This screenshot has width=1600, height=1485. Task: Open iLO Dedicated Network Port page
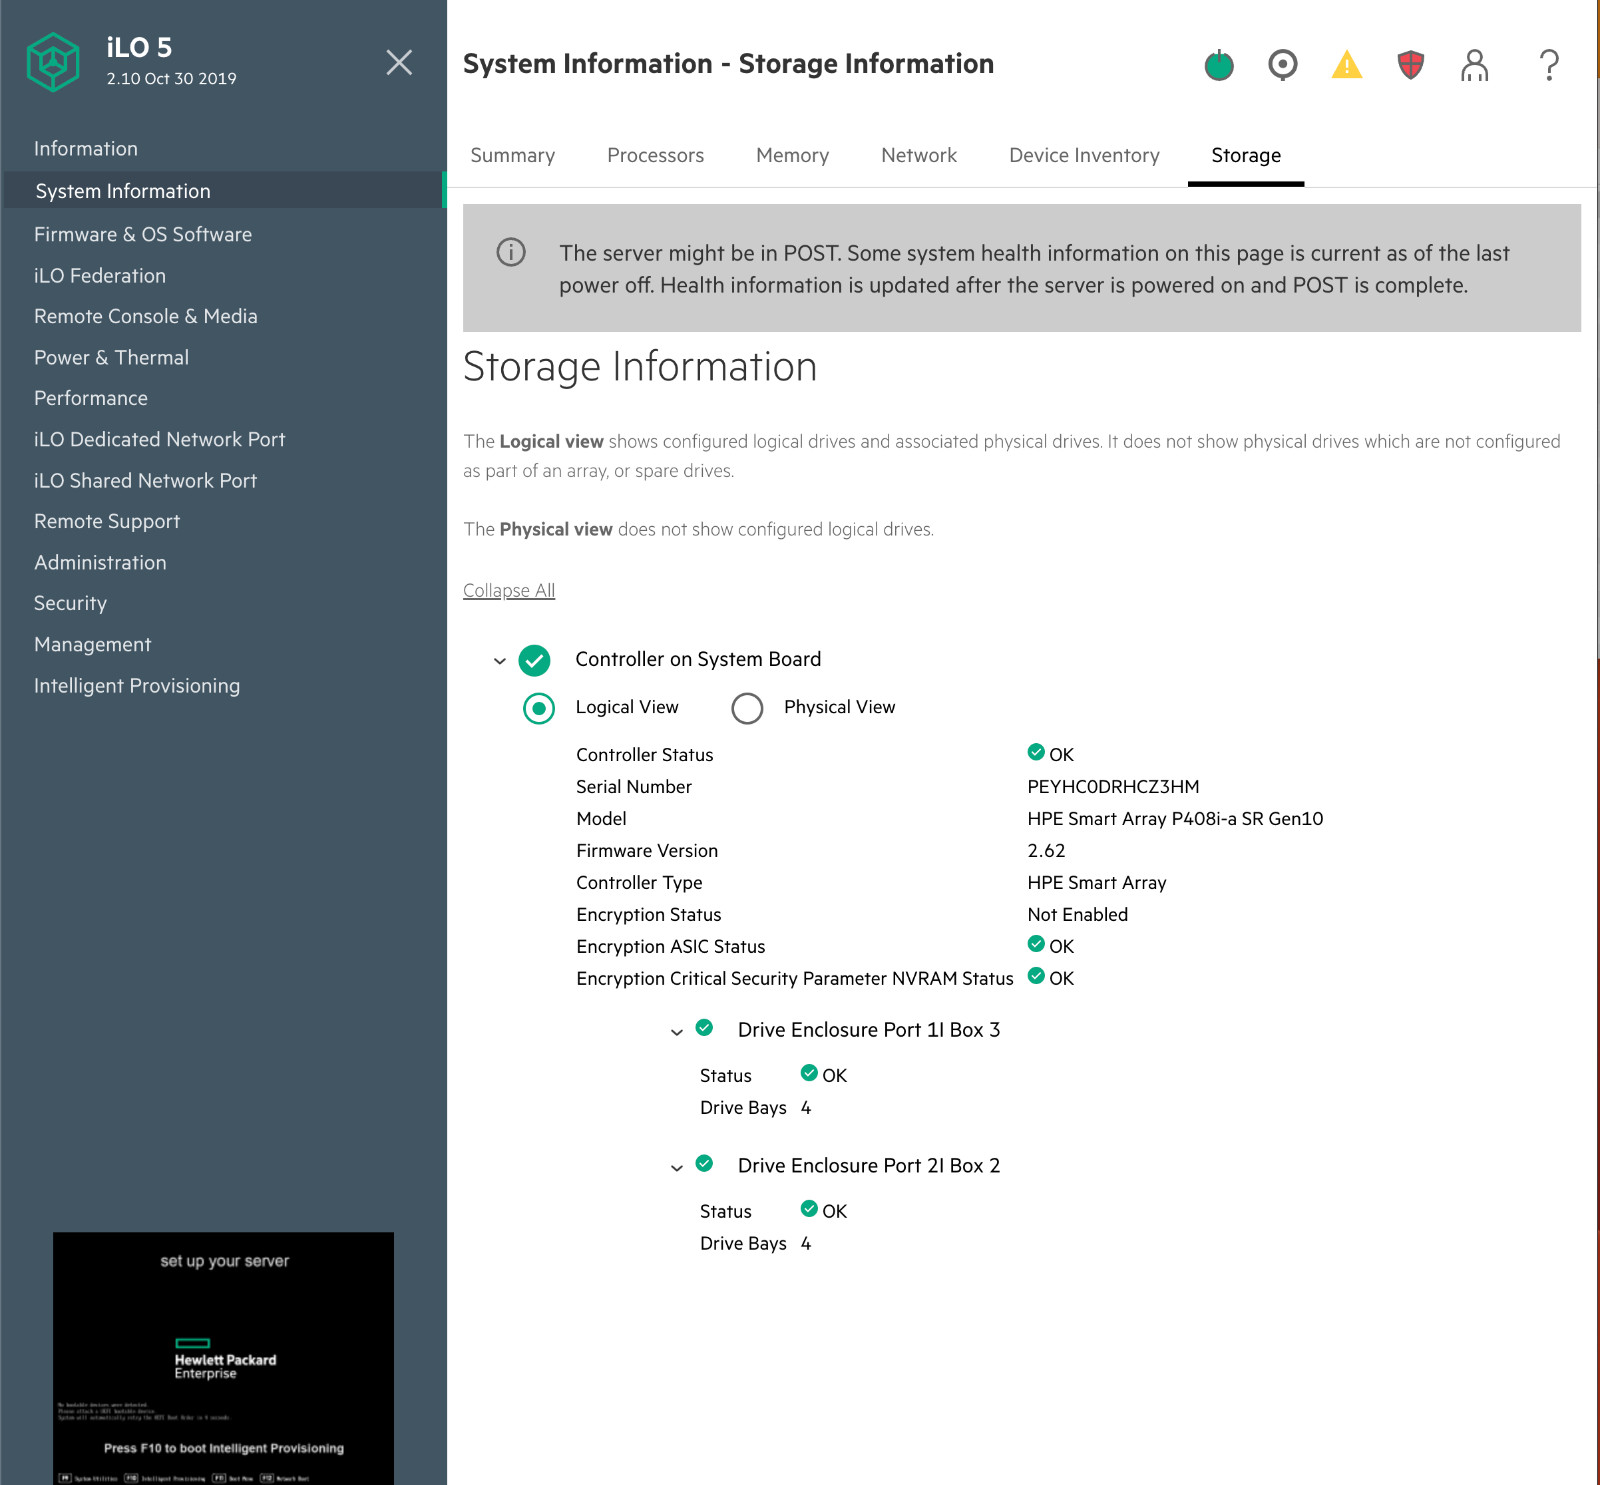(x=160, y=439)
